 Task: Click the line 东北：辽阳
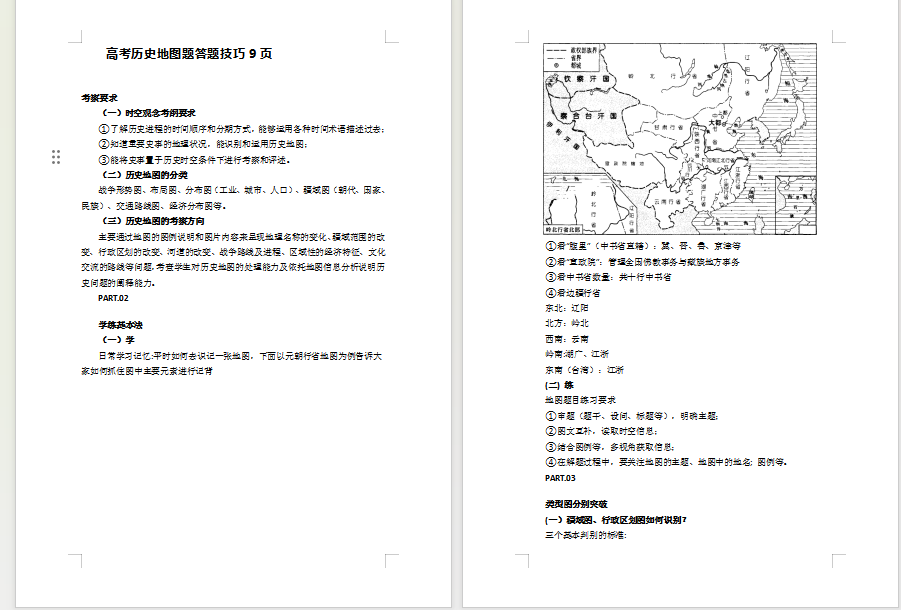pyautogui.click(x=567, y=309)
